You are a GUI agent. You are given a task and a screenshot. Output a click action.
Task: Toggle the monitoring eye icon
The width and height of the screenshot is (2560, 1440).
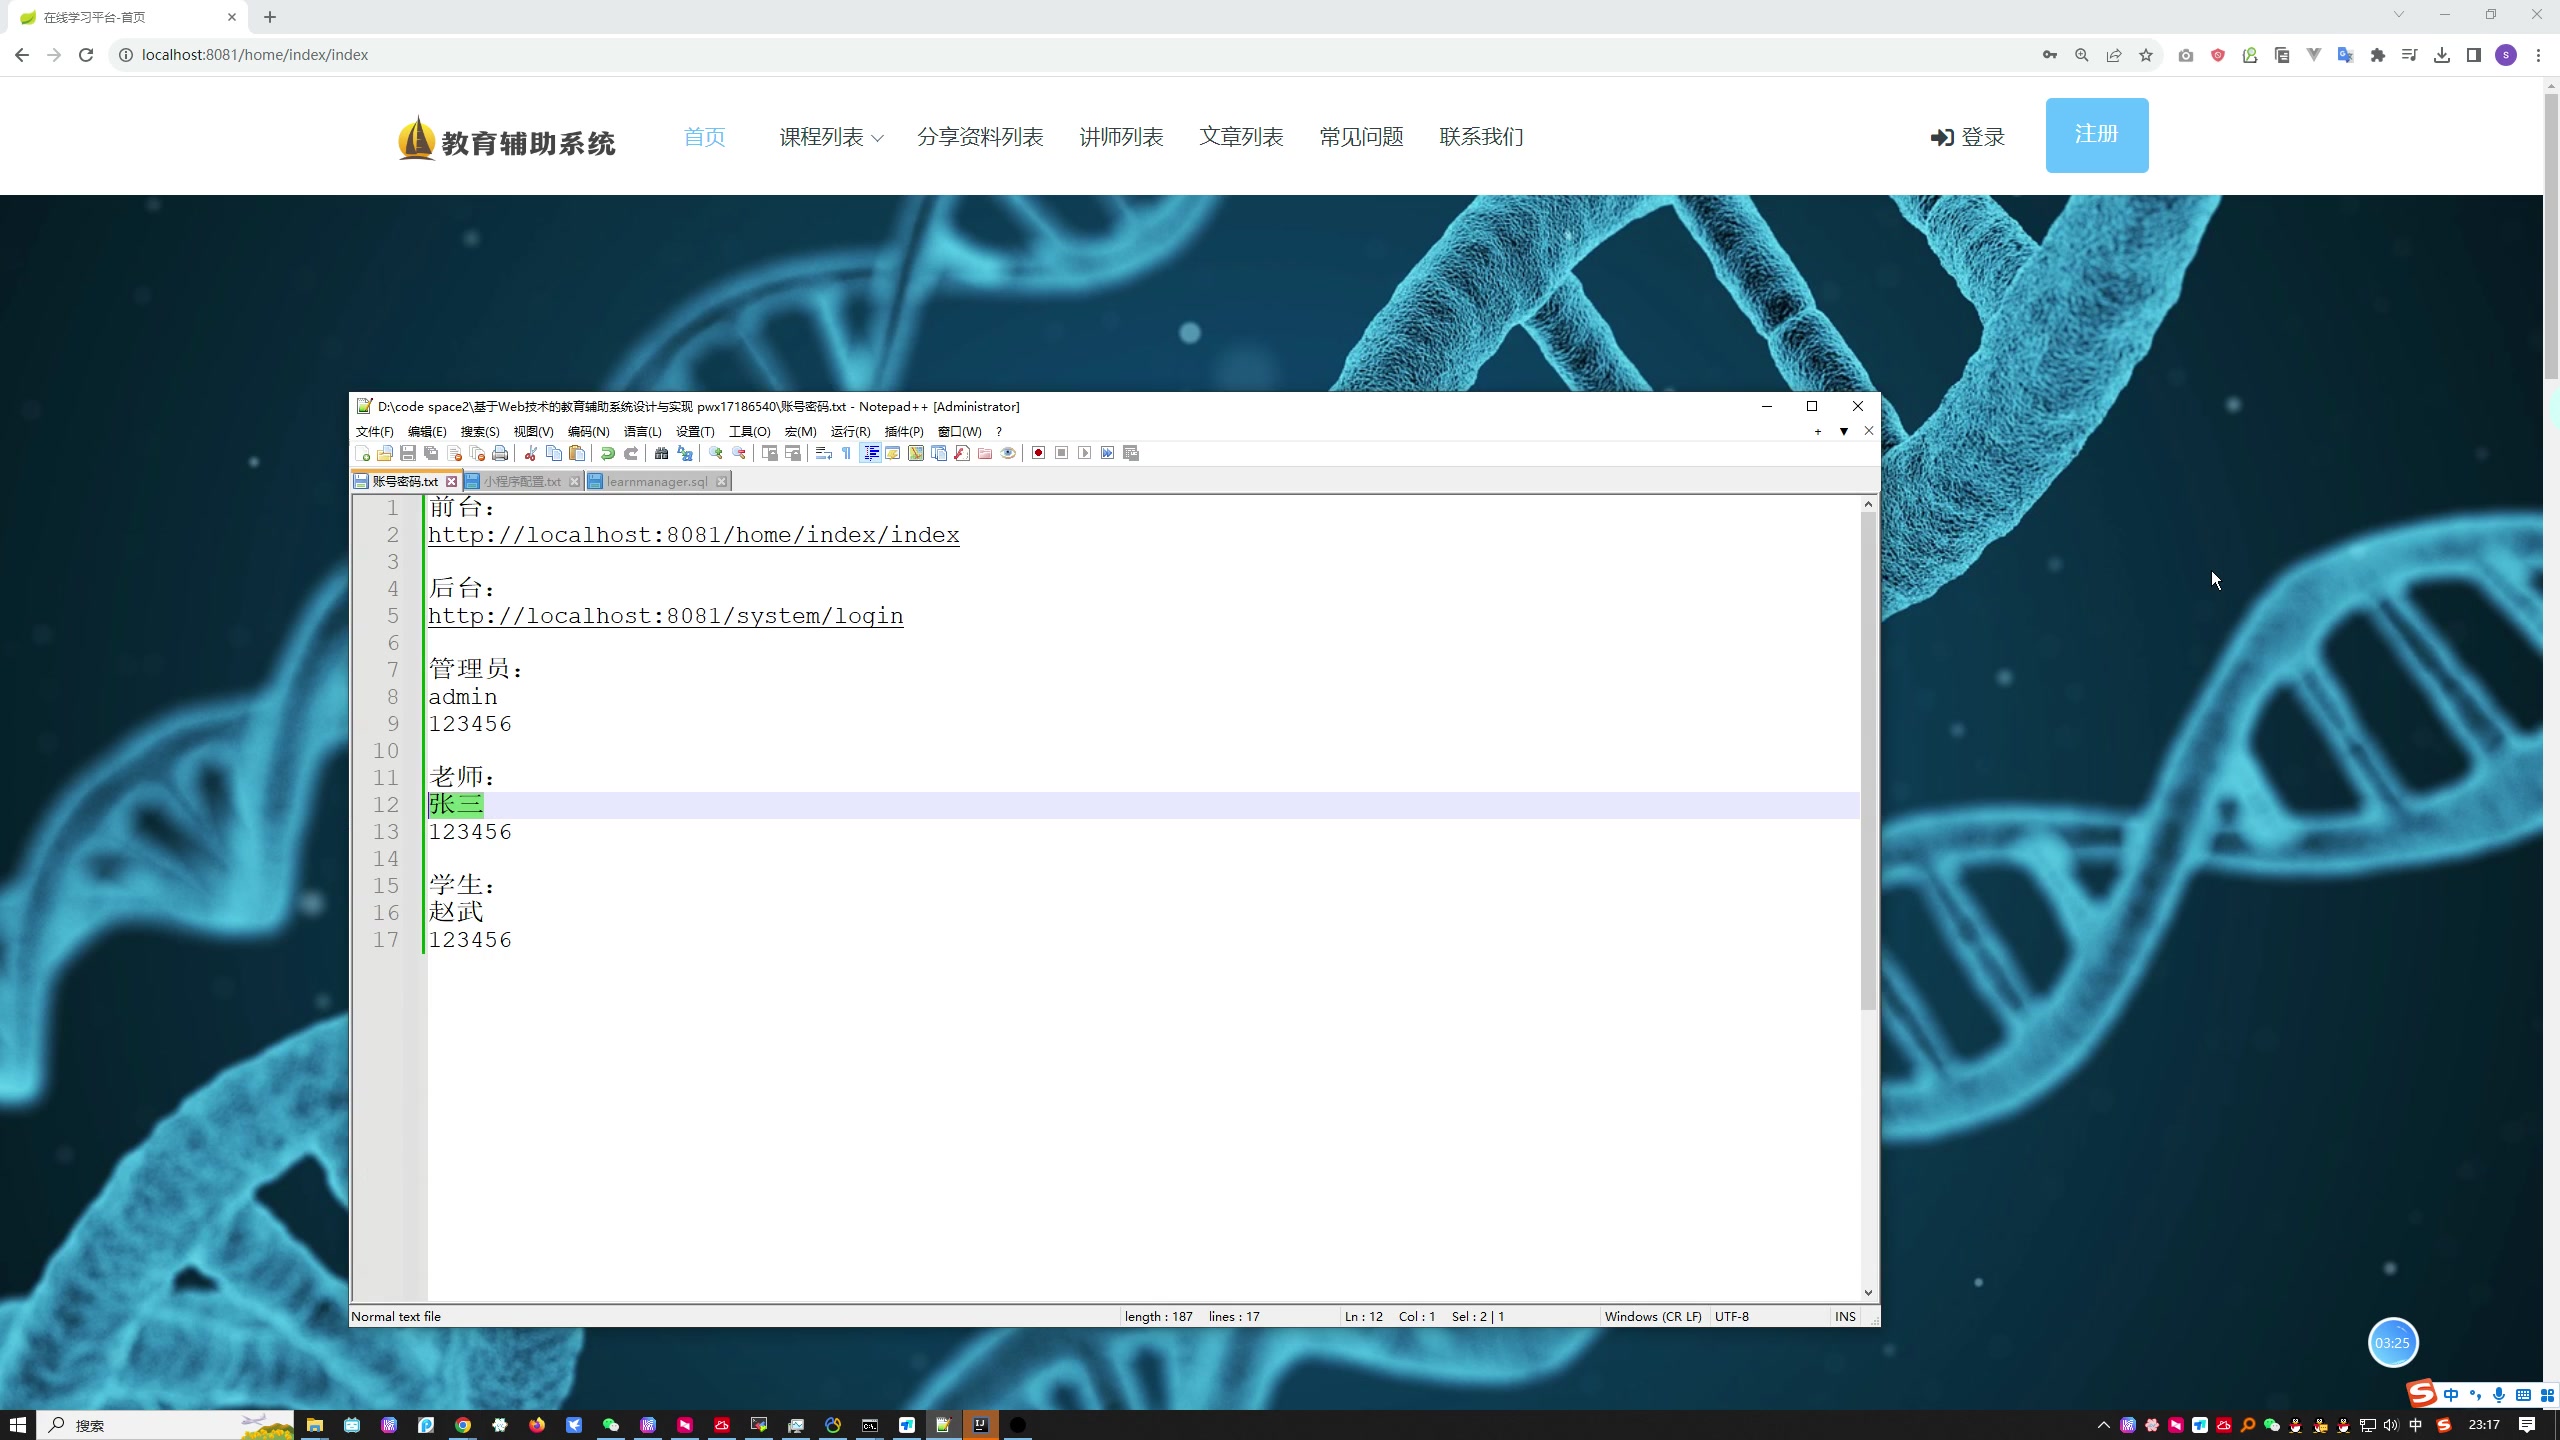click(1008, 454)
